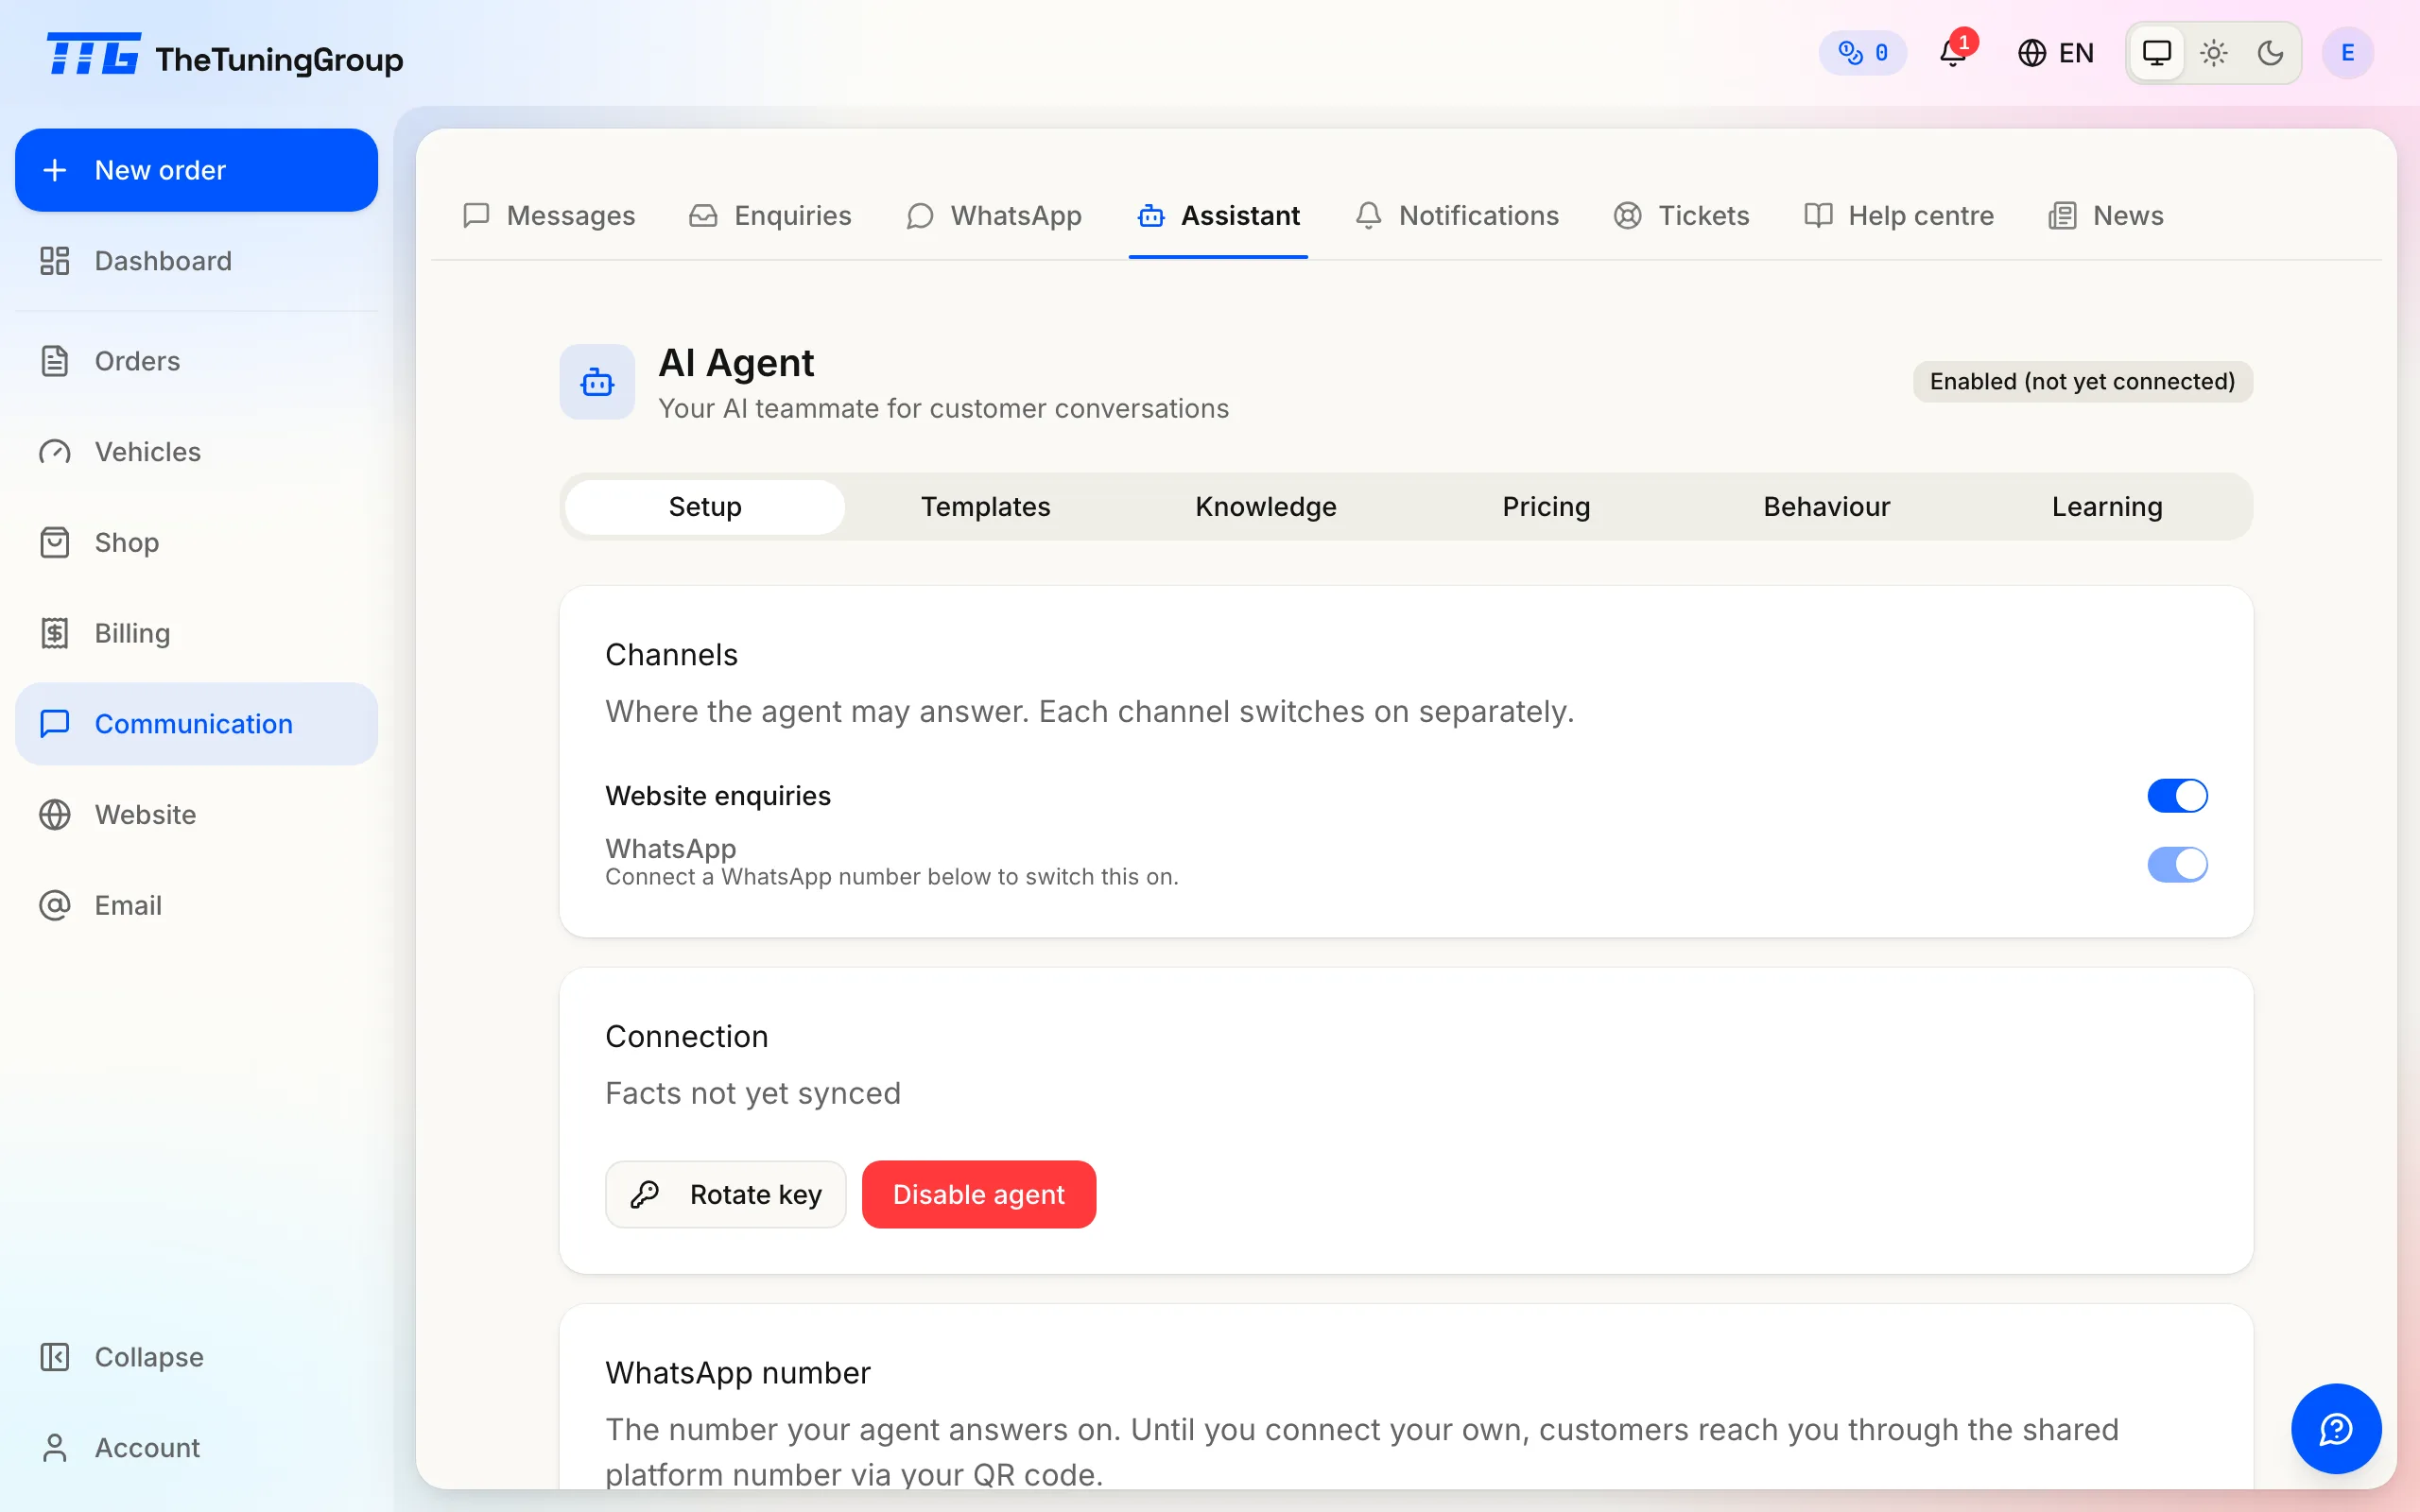
Task: Toggle the Website enquiries switch
Action: (2177, 796)
